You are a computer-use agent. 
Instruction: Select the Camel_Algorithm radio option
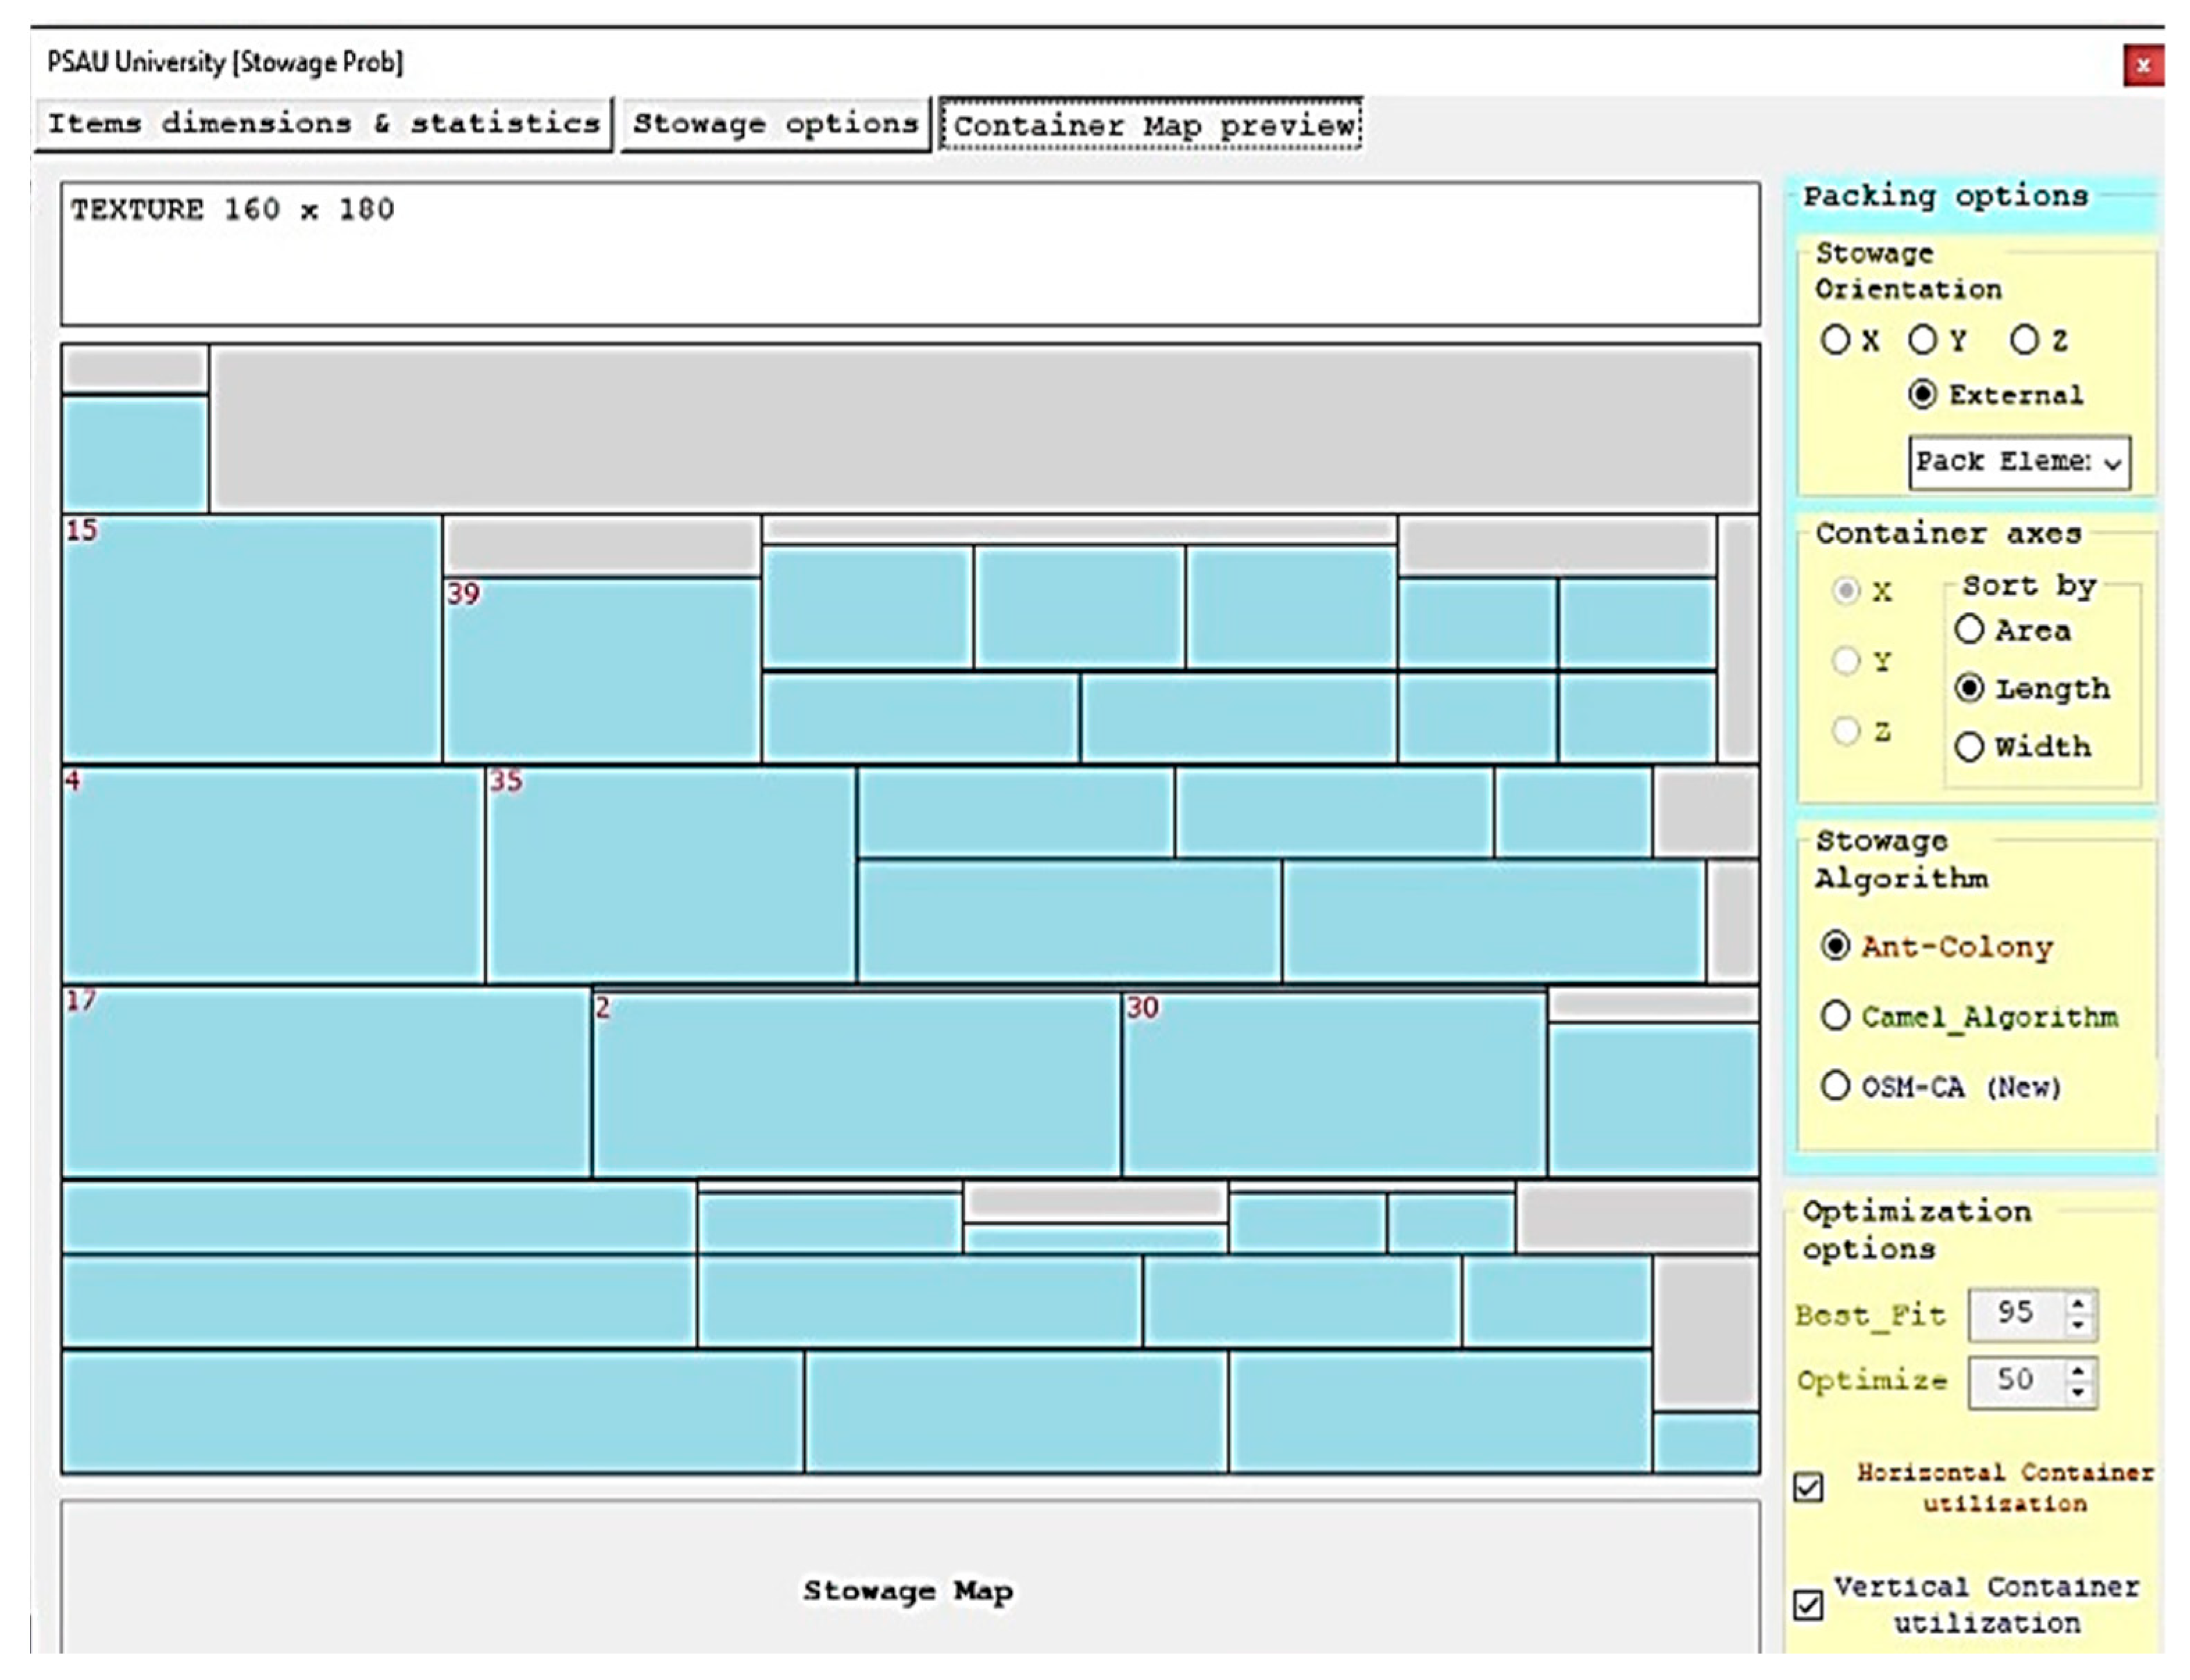click(1835, 1016)
